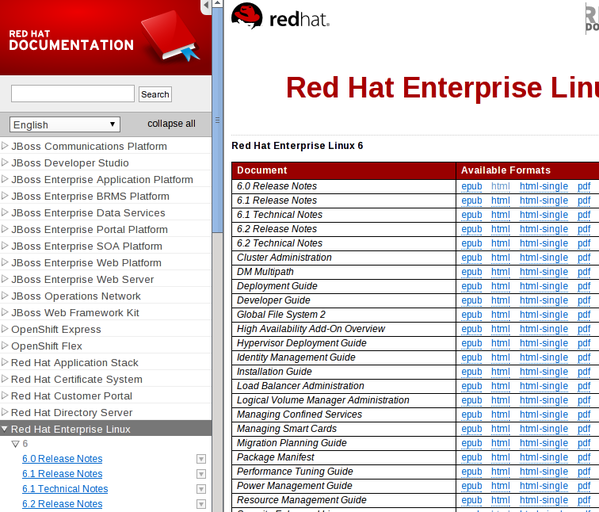The width and height of the screenshot is (599, 512).
Task: Expand the Red Hat Application Stack node
Action: (5, 362)
